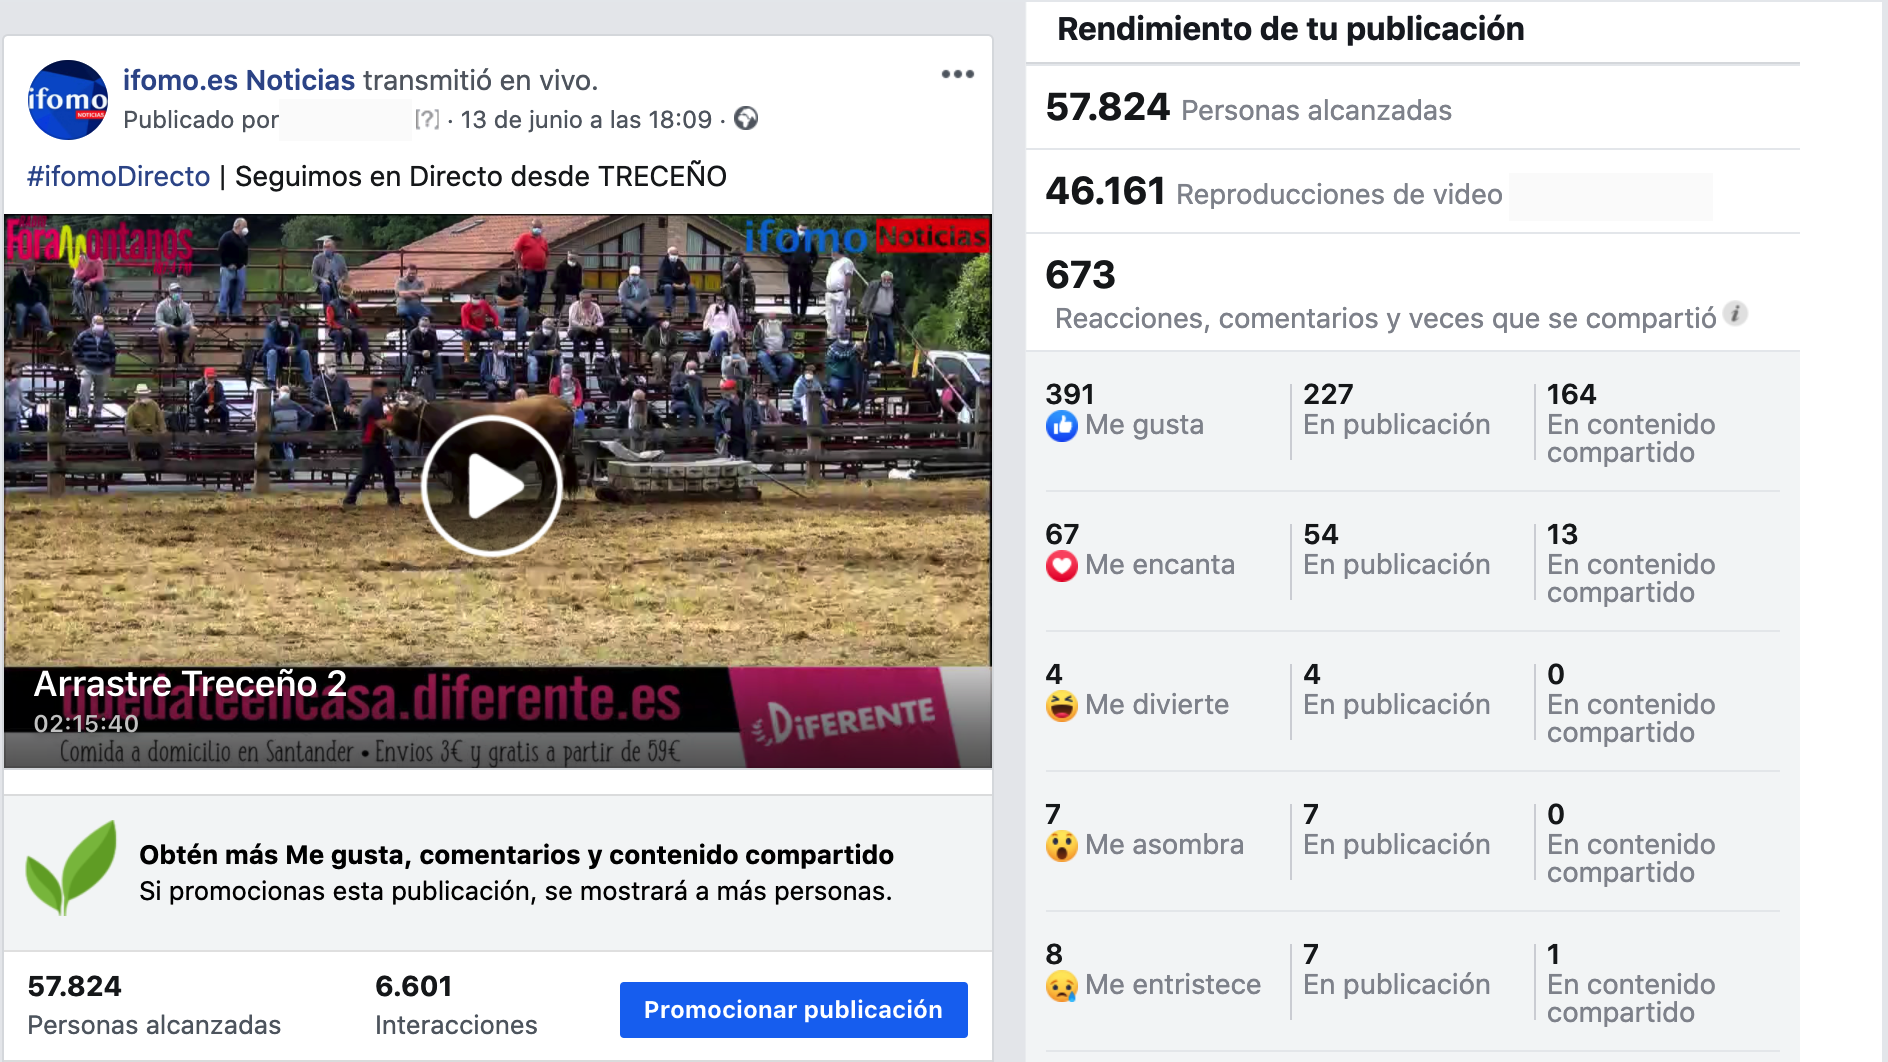Click the [?] help marker beside publisher name

(x=427, y=120)
